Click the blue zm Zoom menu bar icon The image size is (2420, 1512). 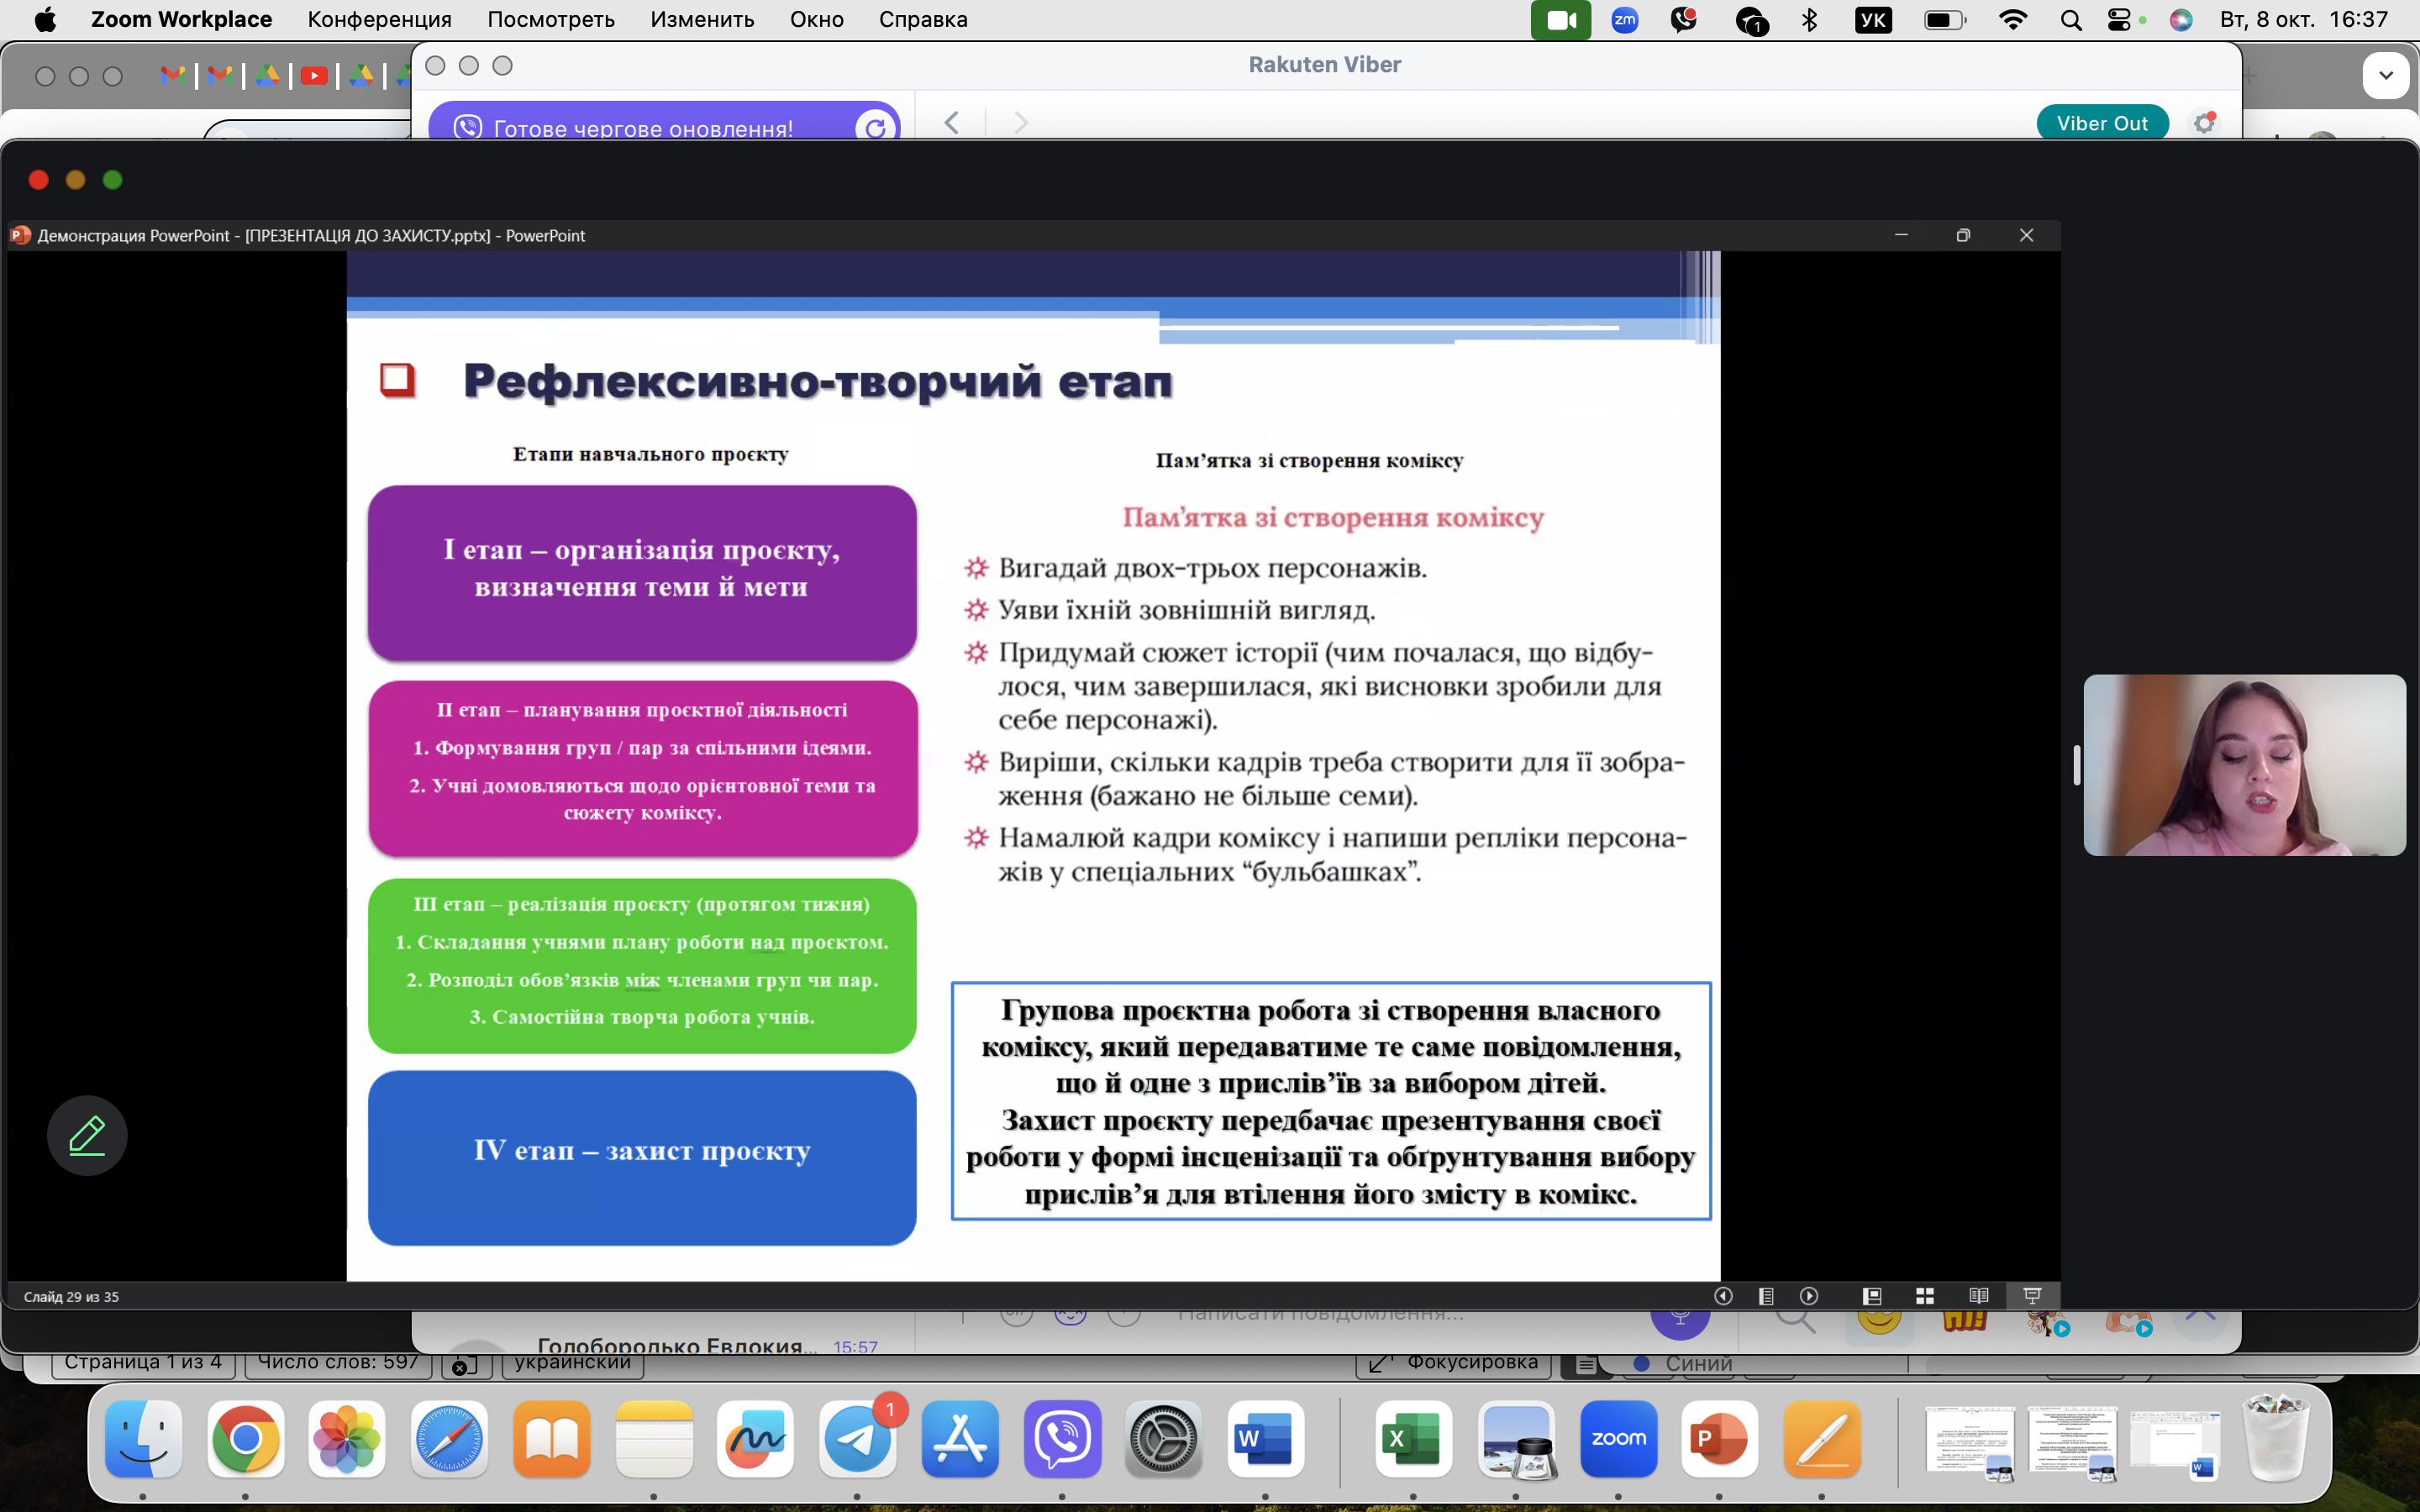pos(1625,20)
